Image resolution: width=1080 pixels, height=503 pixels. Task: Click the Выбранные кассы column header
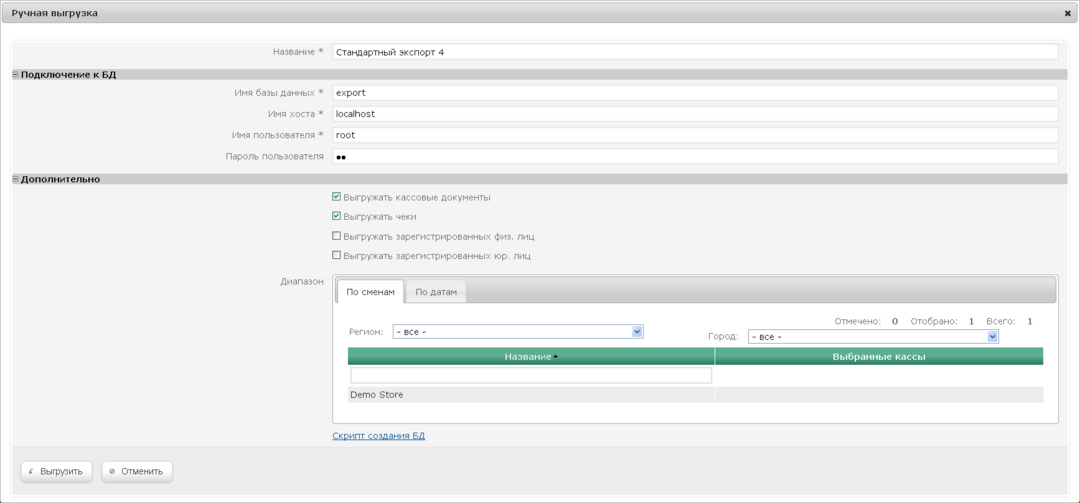878,356
